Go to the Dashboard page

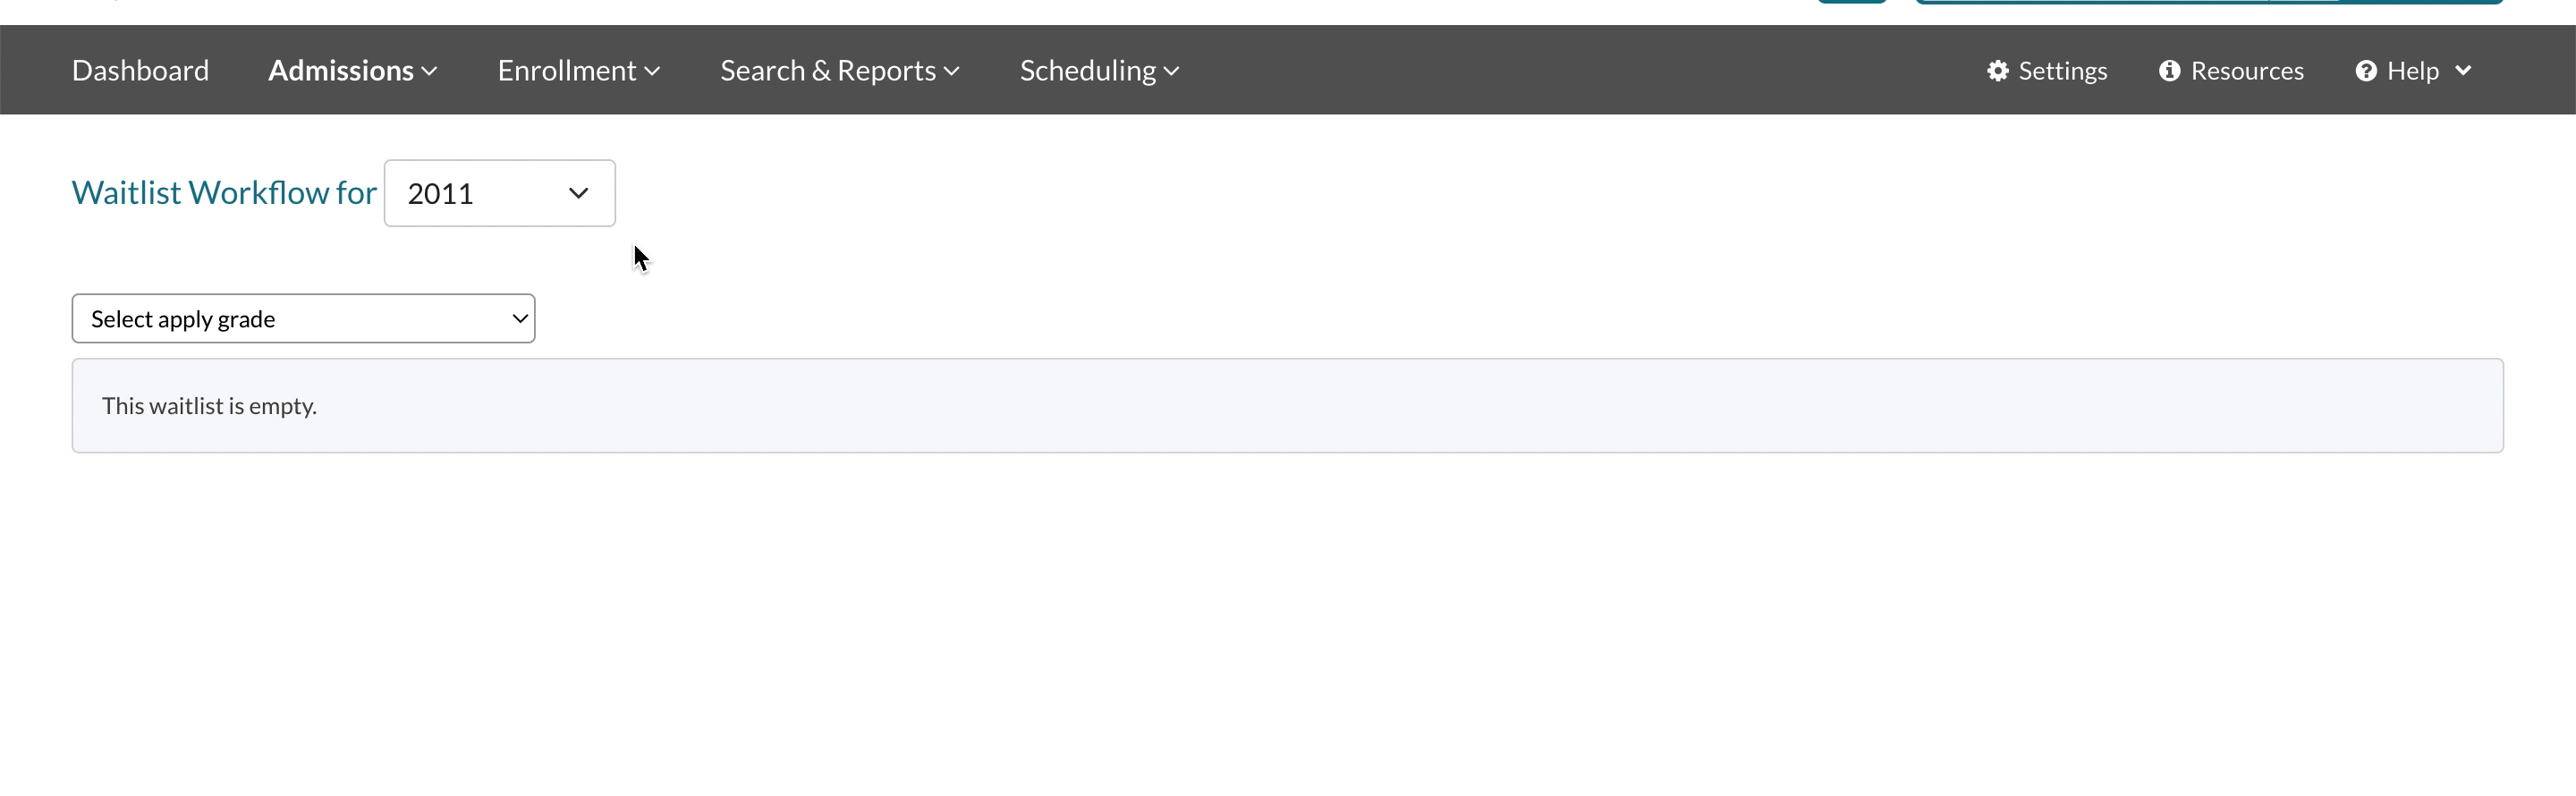[x=140, y=71]
